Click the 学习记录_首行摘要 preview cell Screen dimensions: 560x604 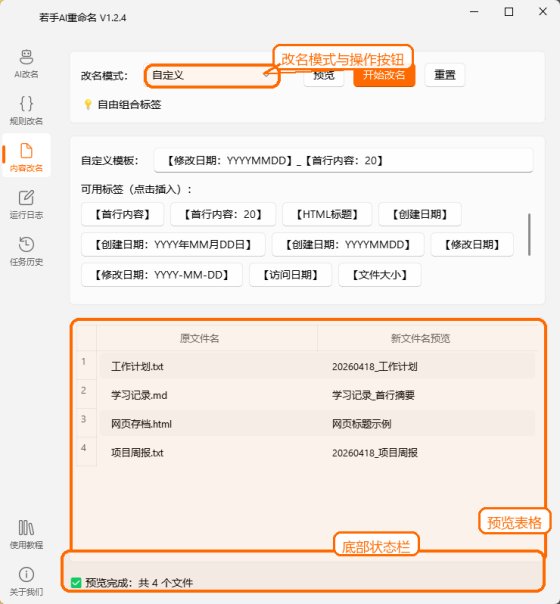pos(373,395)
